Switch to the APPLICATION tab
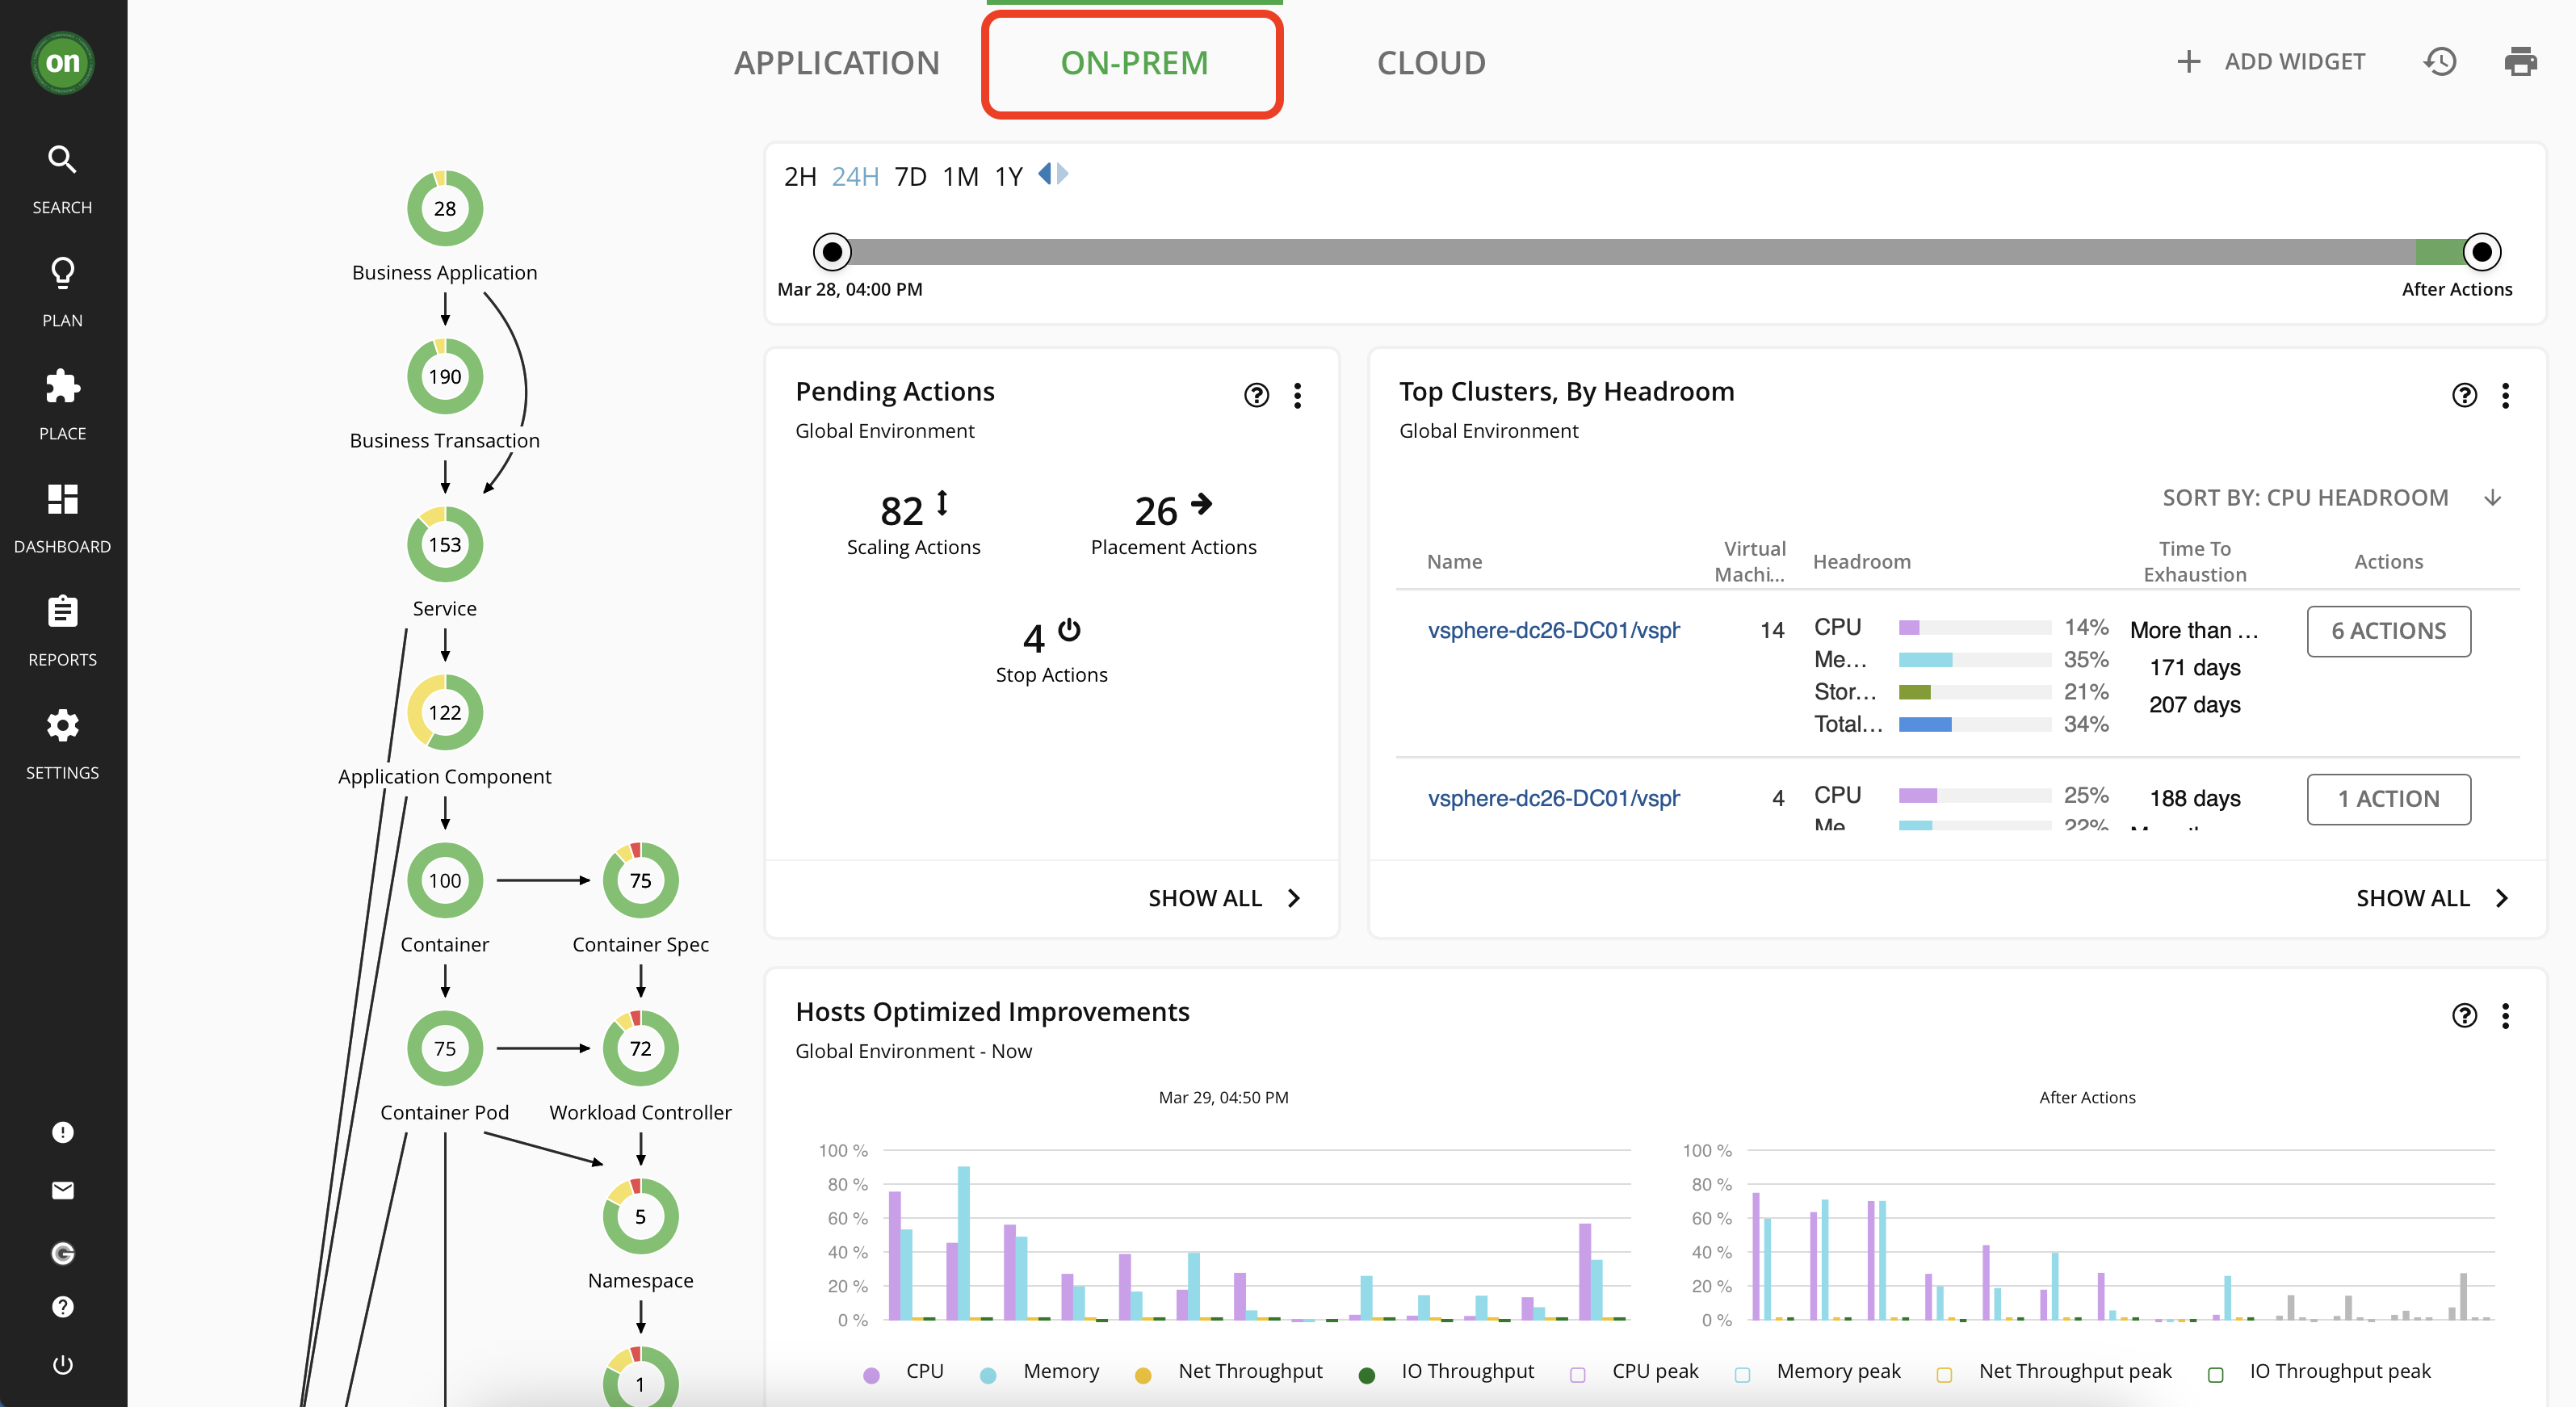The width and height of the screenshot is (2576, 1407). point(837,62)
